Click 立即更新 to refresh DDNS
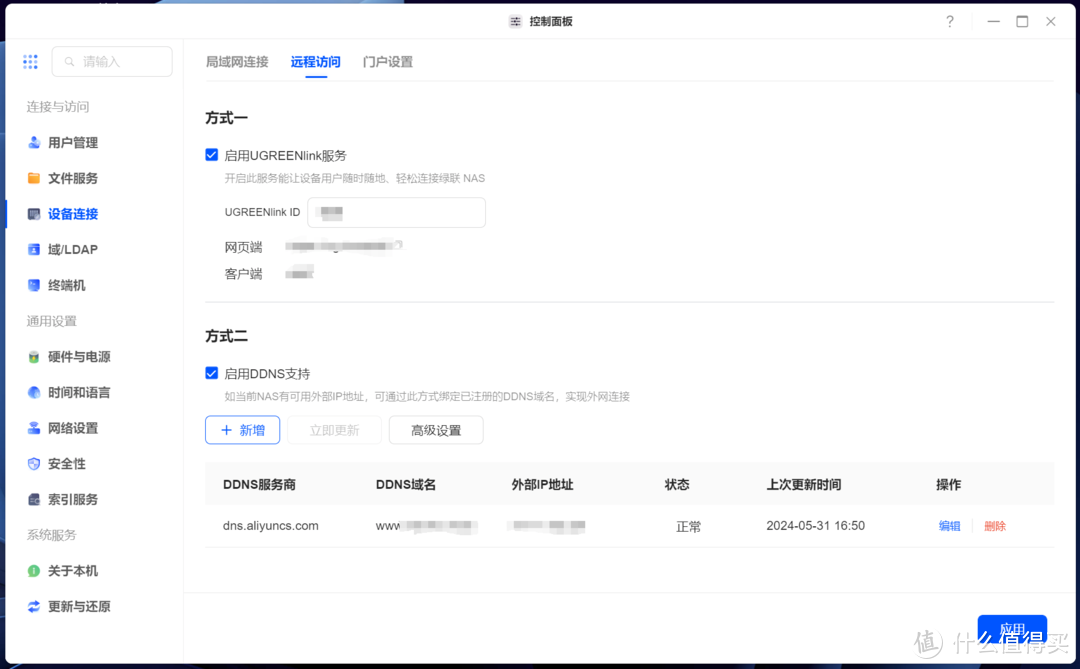The width and height of the screenshot is (1080, 669). 333,430
